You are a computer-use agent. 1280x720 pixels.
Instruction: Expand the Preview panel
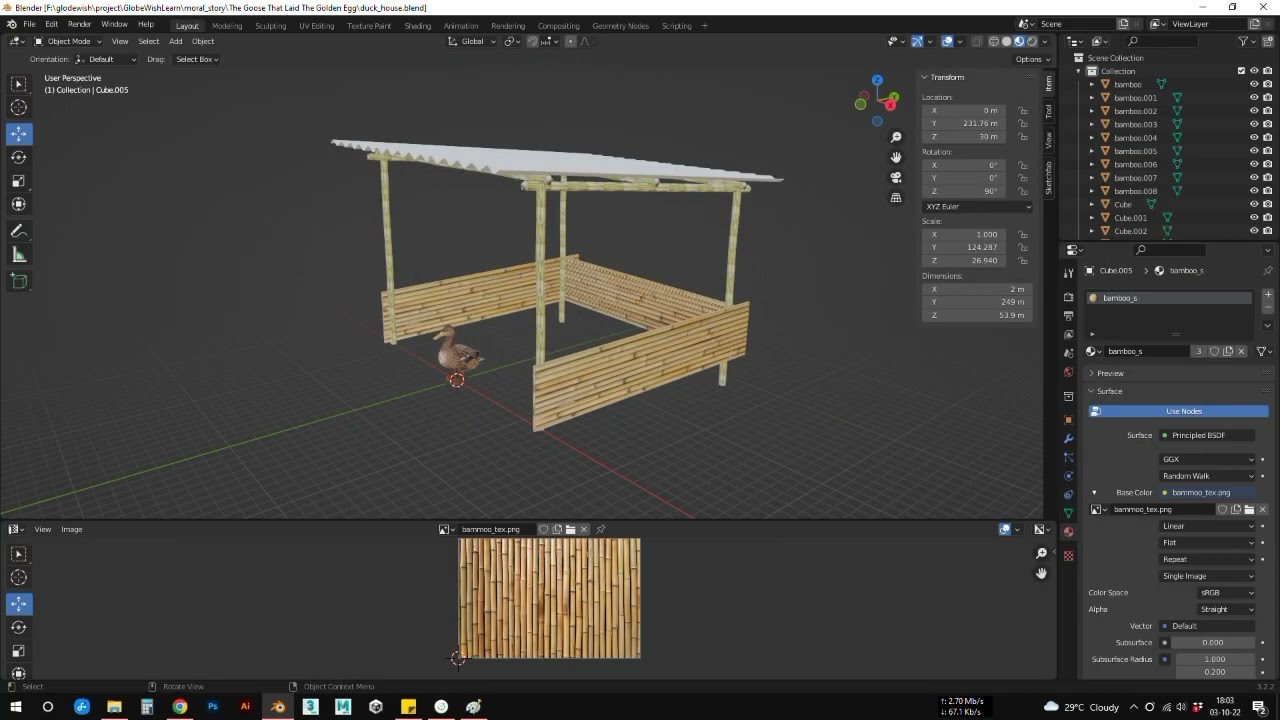tap(1110, 373)
